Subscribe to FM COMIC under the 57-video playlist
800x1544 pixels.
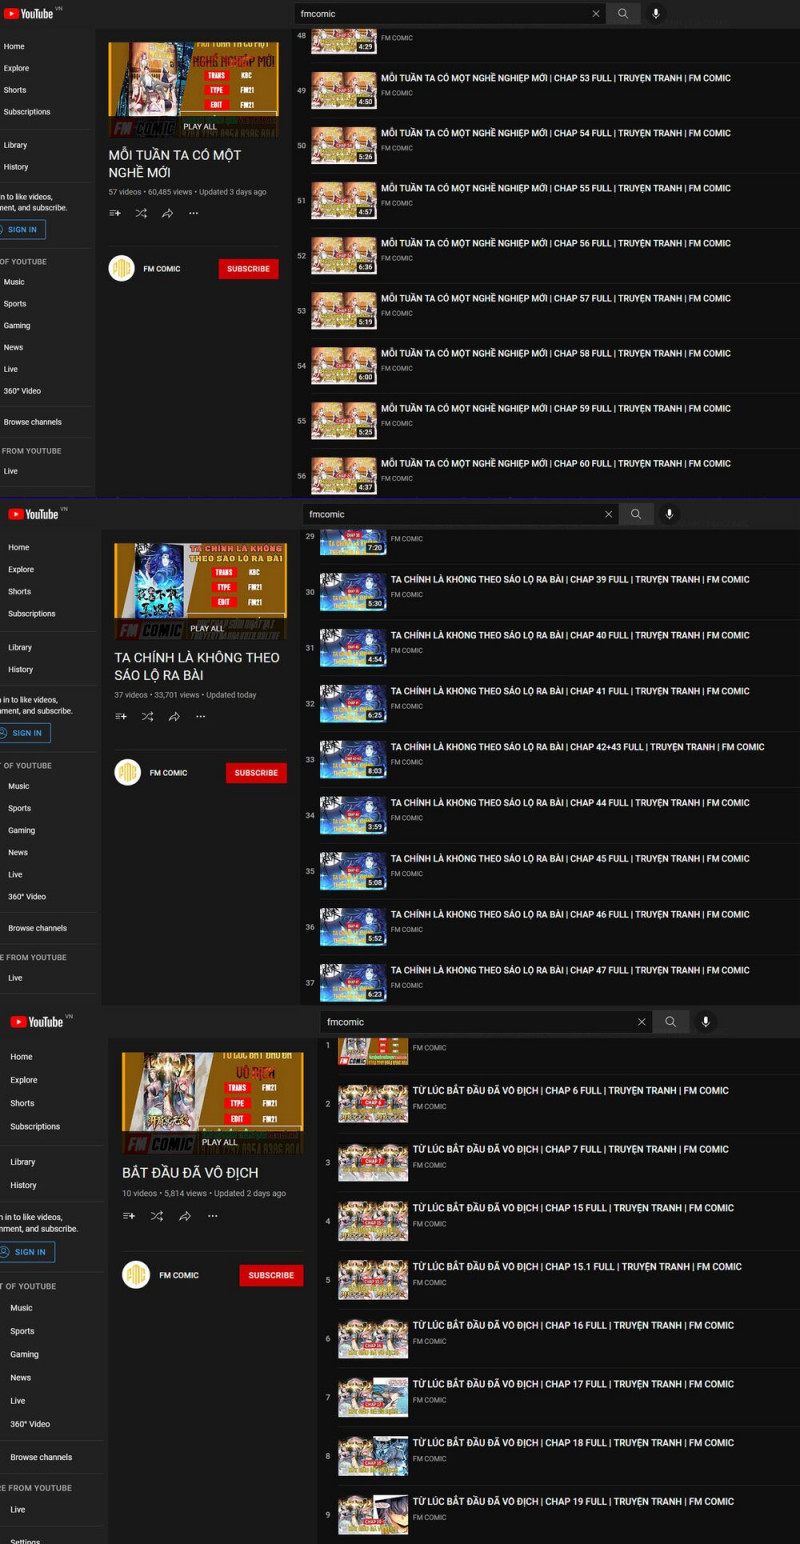(248, 269)
